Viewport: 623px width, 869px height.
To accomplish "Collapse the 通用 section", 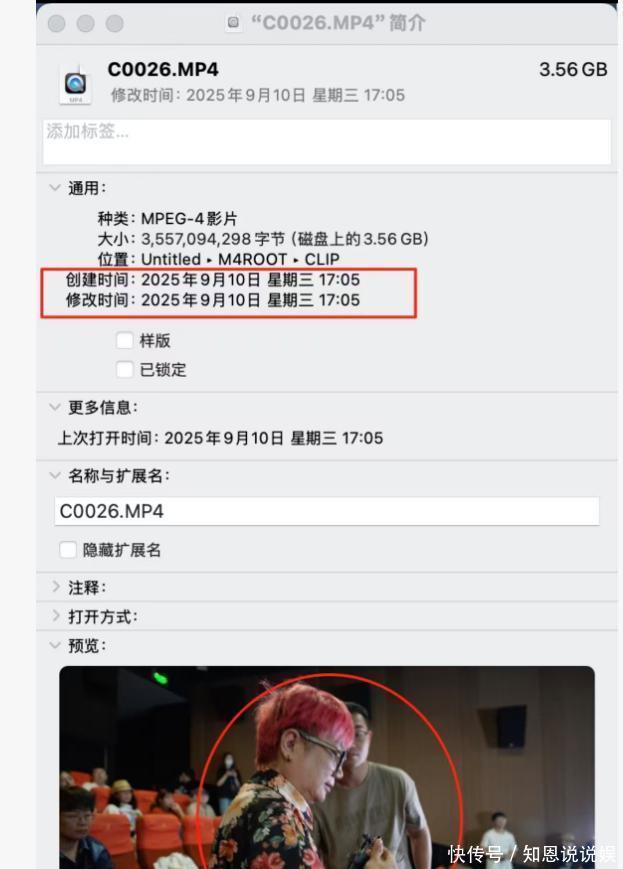I will (55, 188).
